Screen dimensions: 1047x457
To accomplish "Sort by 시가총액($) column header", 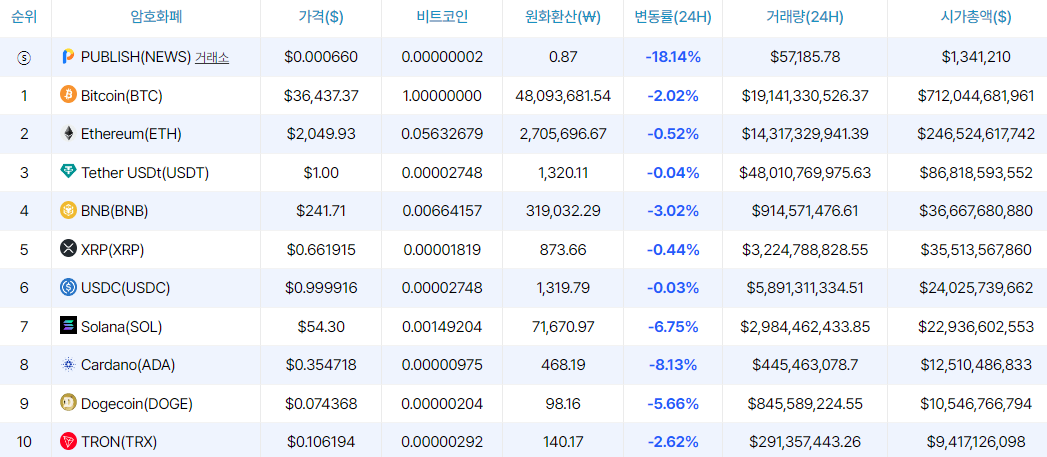I will click(967, 17).
